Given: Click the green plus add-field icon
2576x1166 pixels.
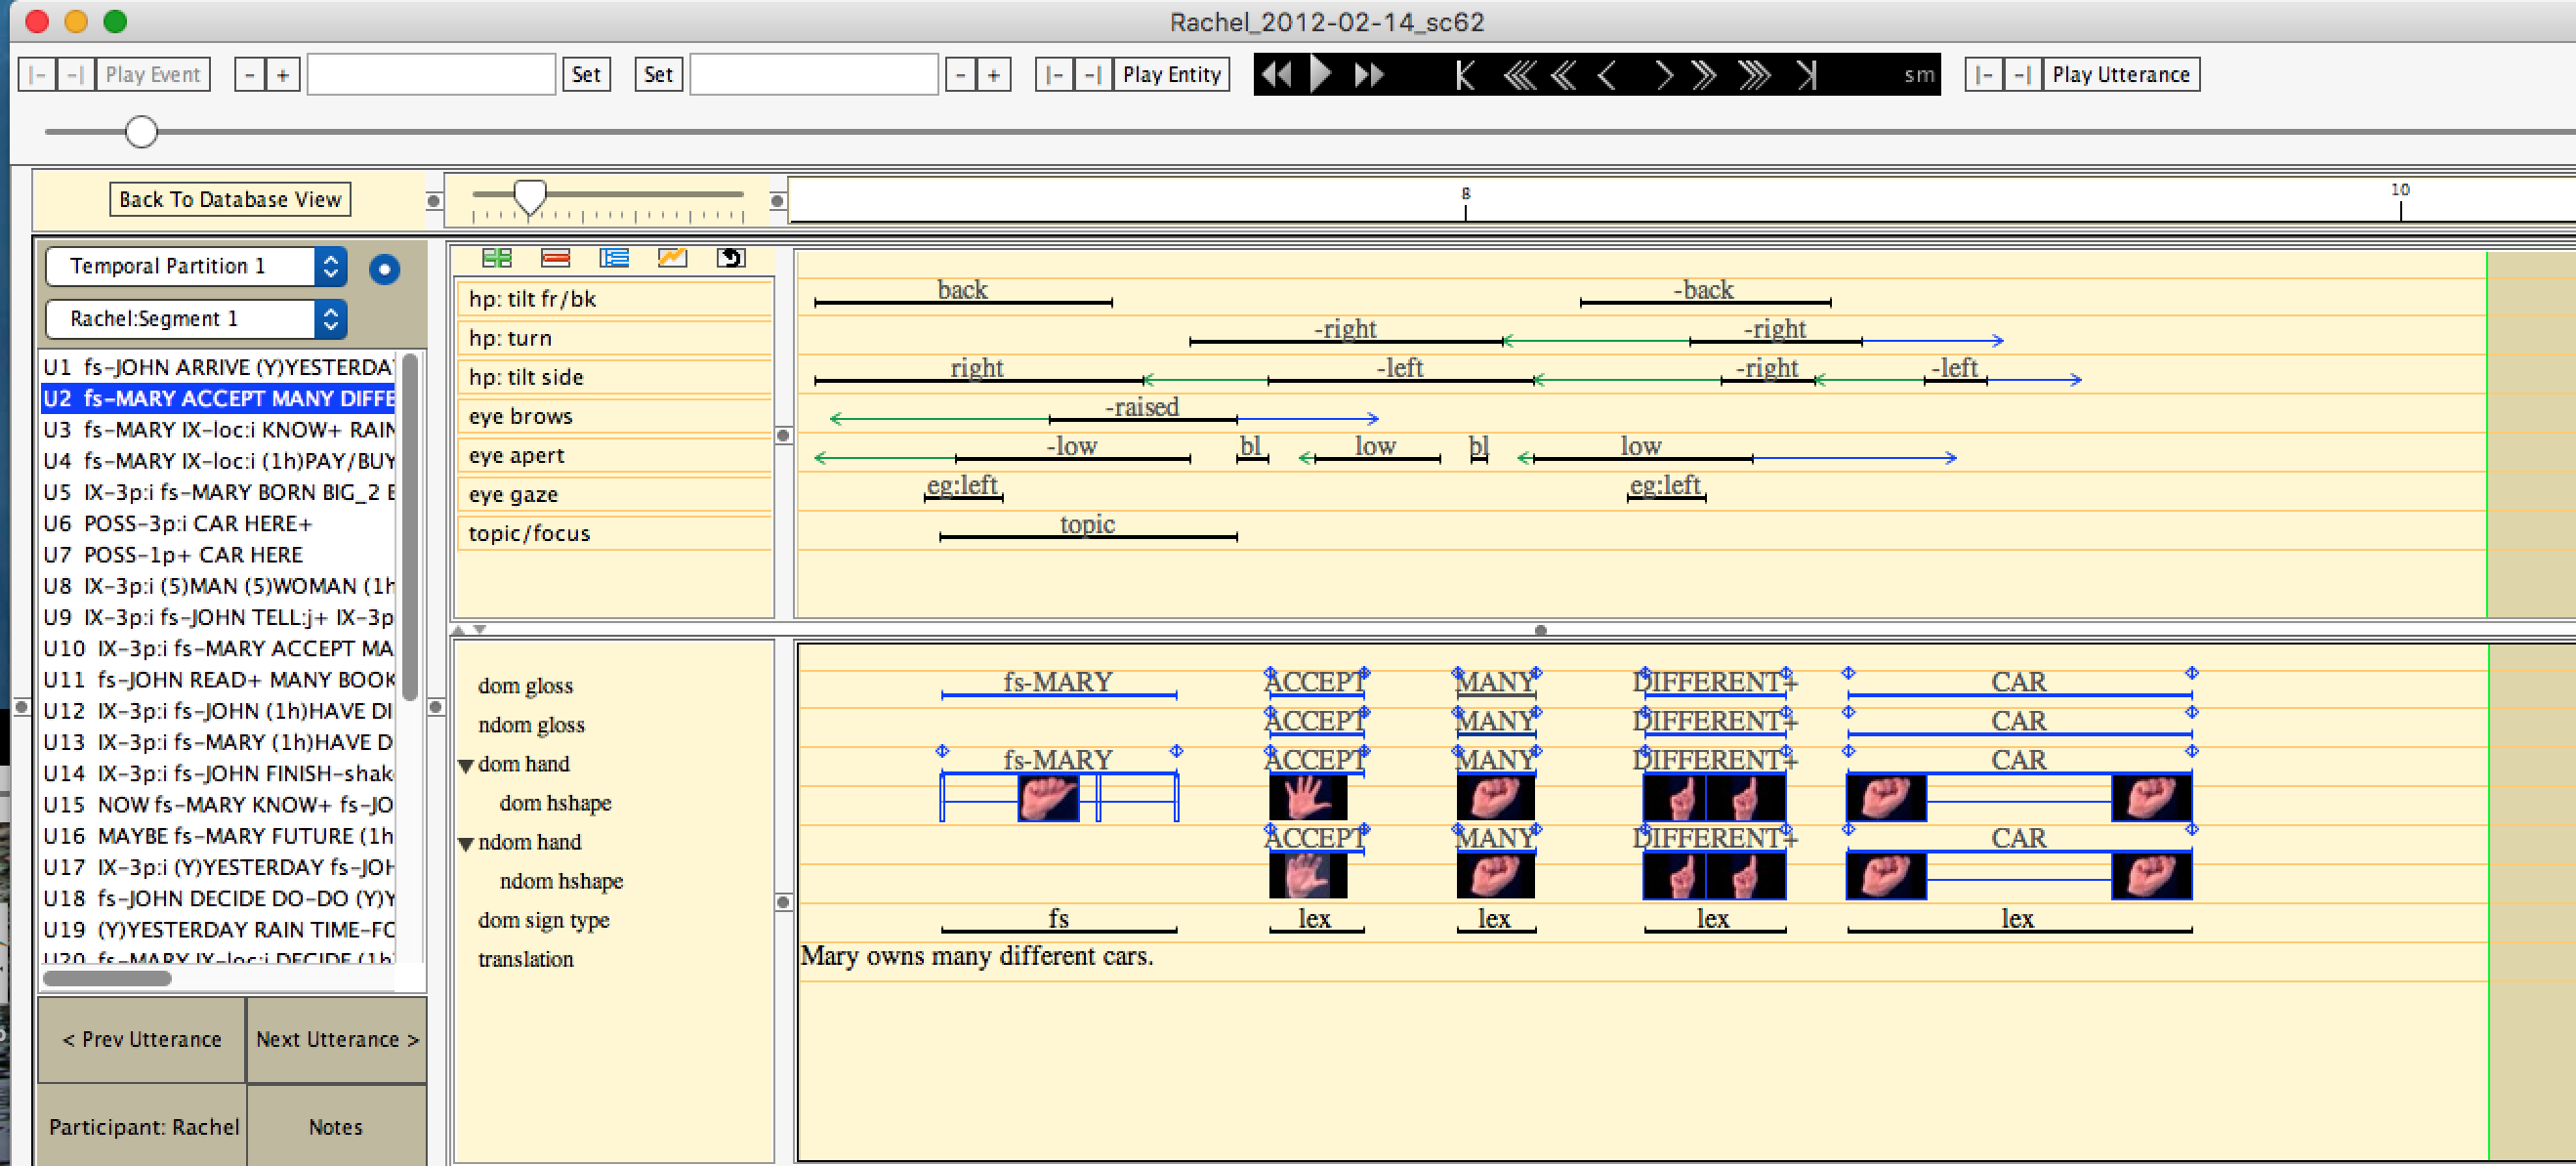Looking at the screenshot, I should tap(496, 258).
